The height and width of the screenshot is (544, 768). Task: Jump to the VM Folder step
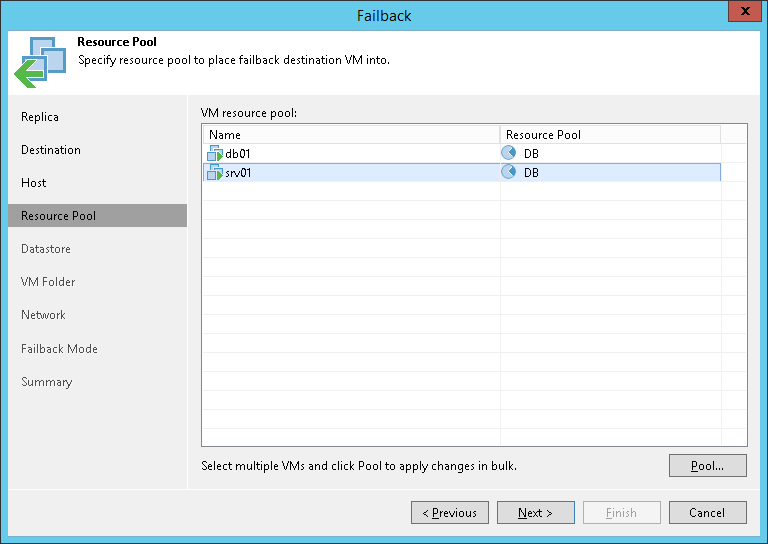(x=48, y=282)
